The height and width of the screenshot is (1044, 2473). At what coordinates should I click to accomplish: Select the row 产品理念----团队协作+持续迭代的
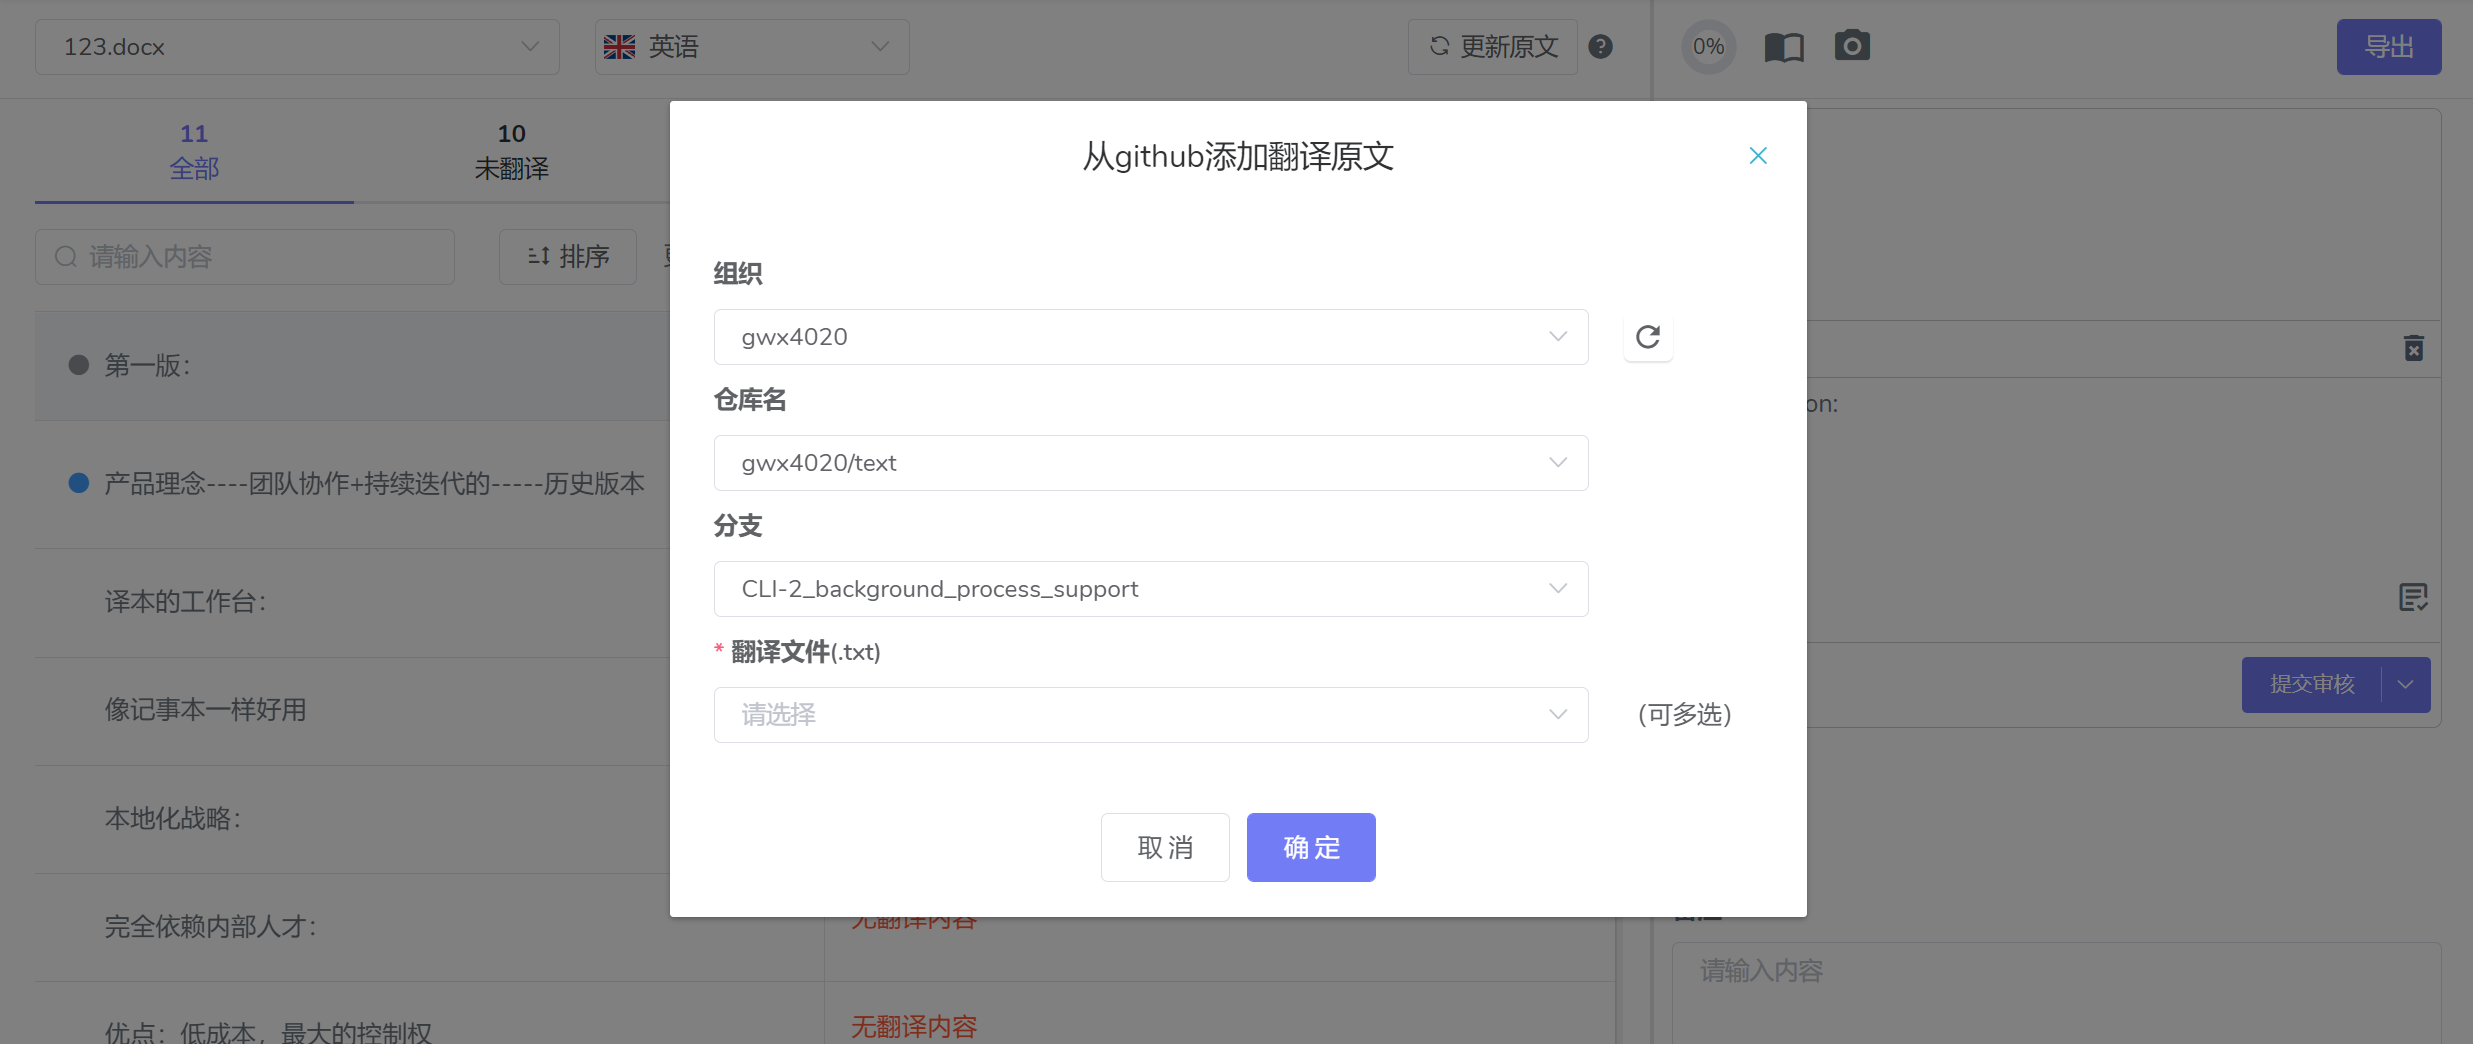pyautogui.click(x=352, y=484)
